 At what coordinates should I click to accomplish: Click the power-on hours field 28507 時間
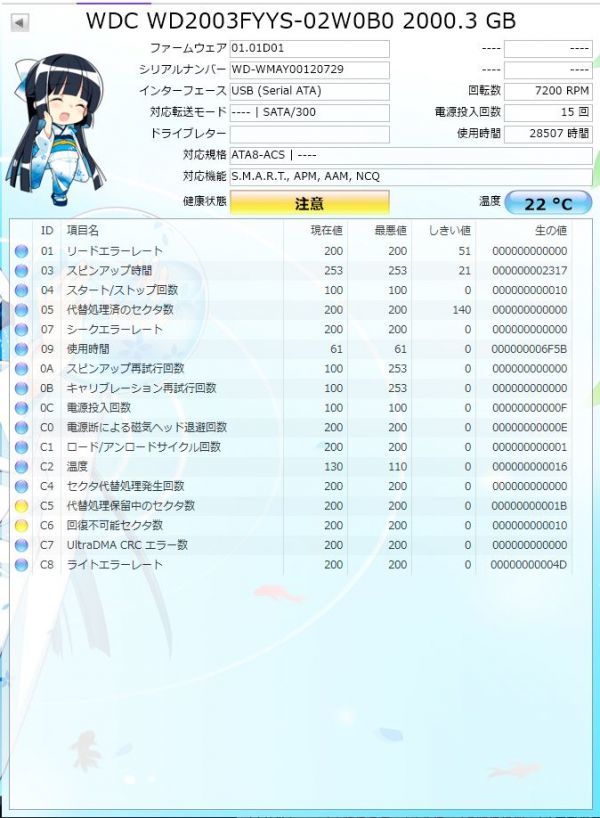[548, 134]
